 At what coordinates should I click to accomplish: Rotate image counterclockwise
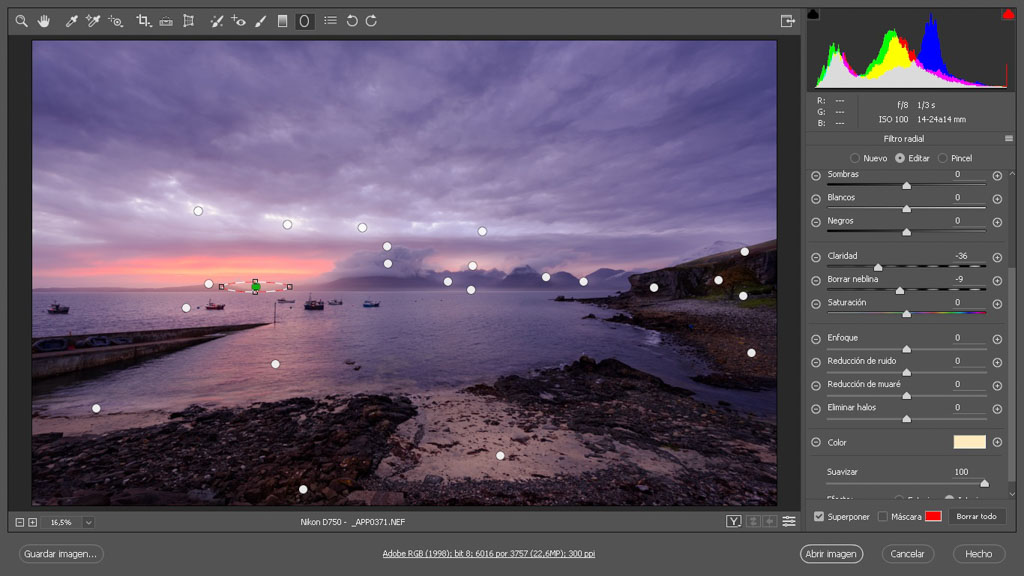[x=352, y=21]
